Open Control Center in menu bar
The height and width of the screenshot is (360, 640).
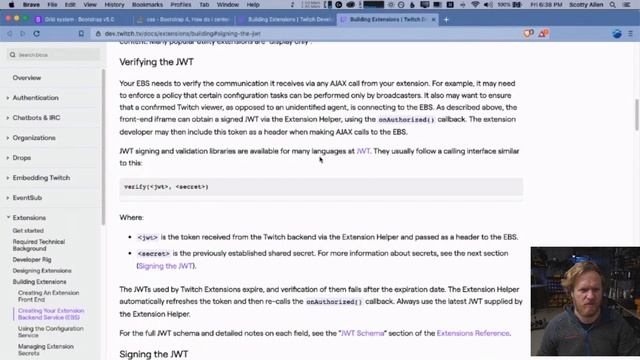point(627,5)
